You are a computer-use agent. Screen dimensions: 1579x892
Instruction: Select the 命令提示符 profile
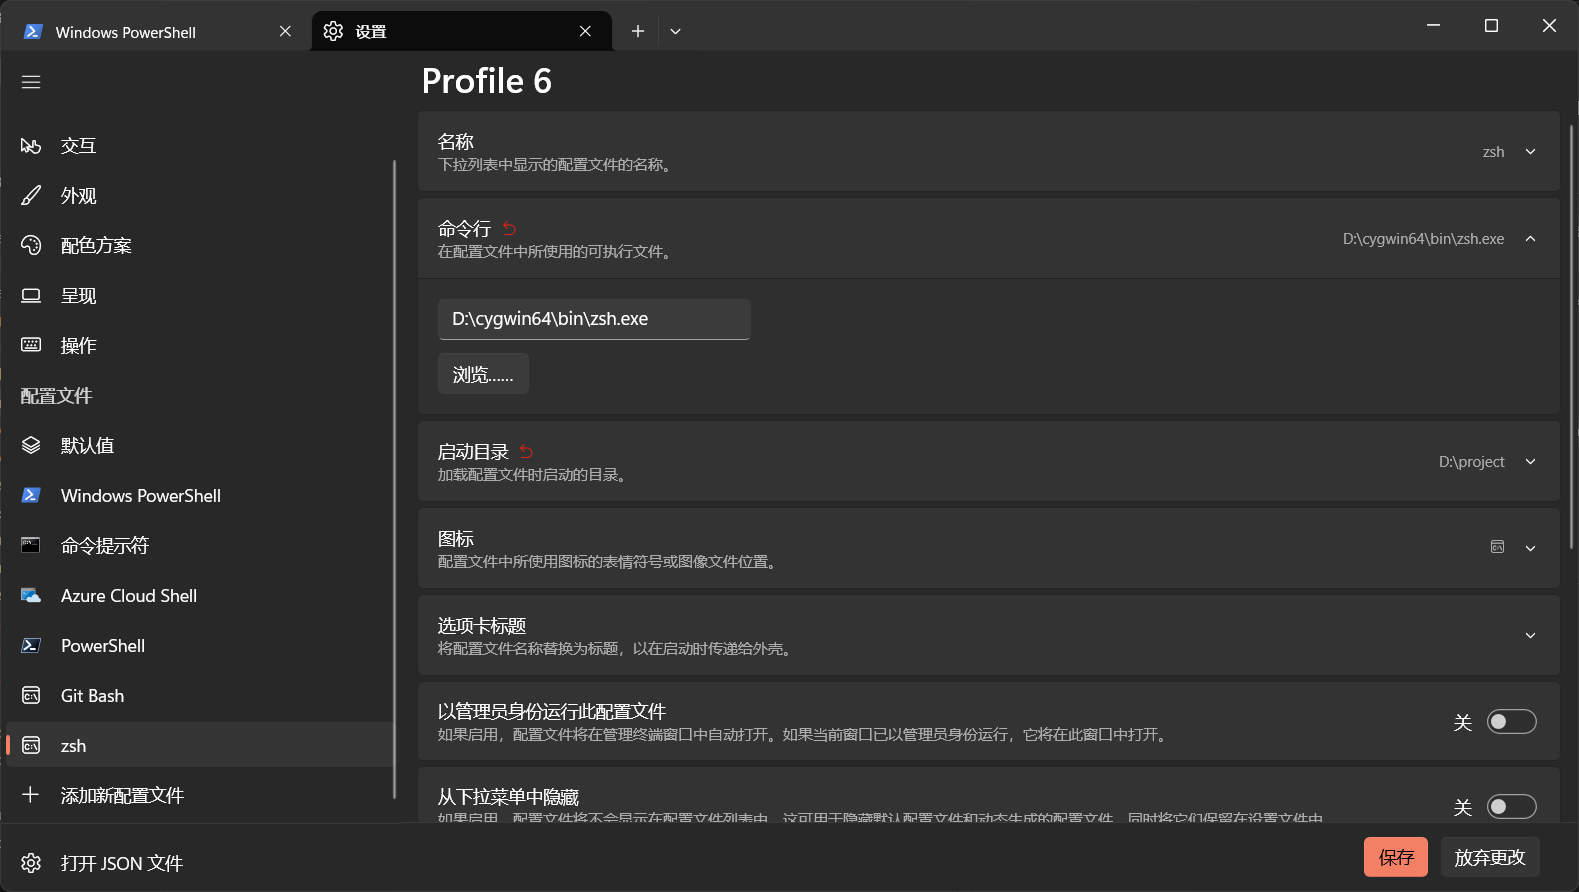[200, 546]
